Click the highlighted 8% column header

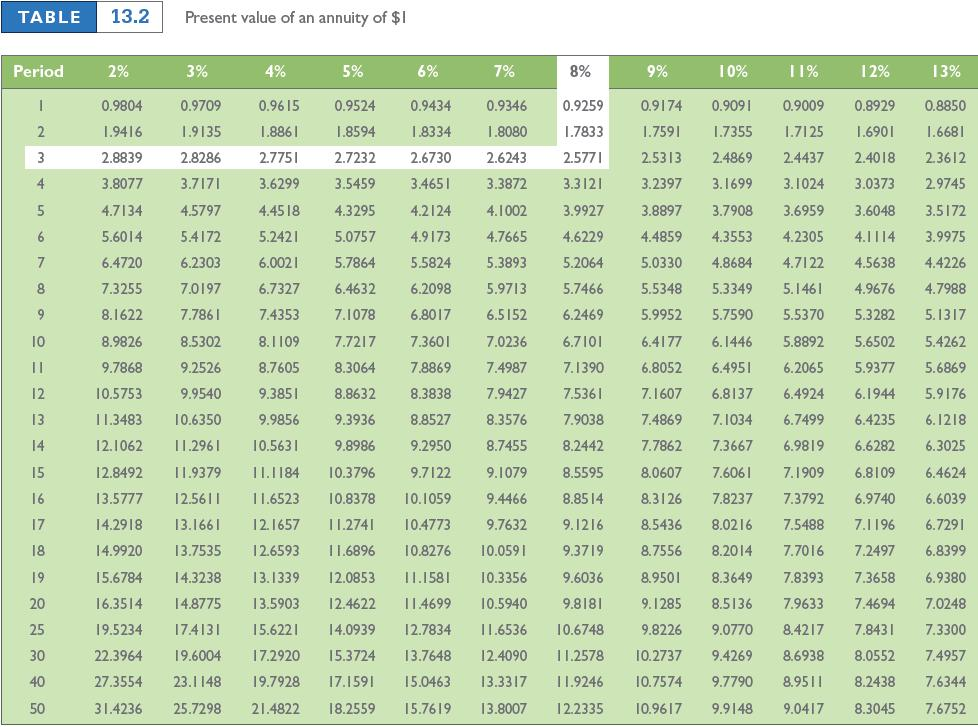click(x=582, y=71)
